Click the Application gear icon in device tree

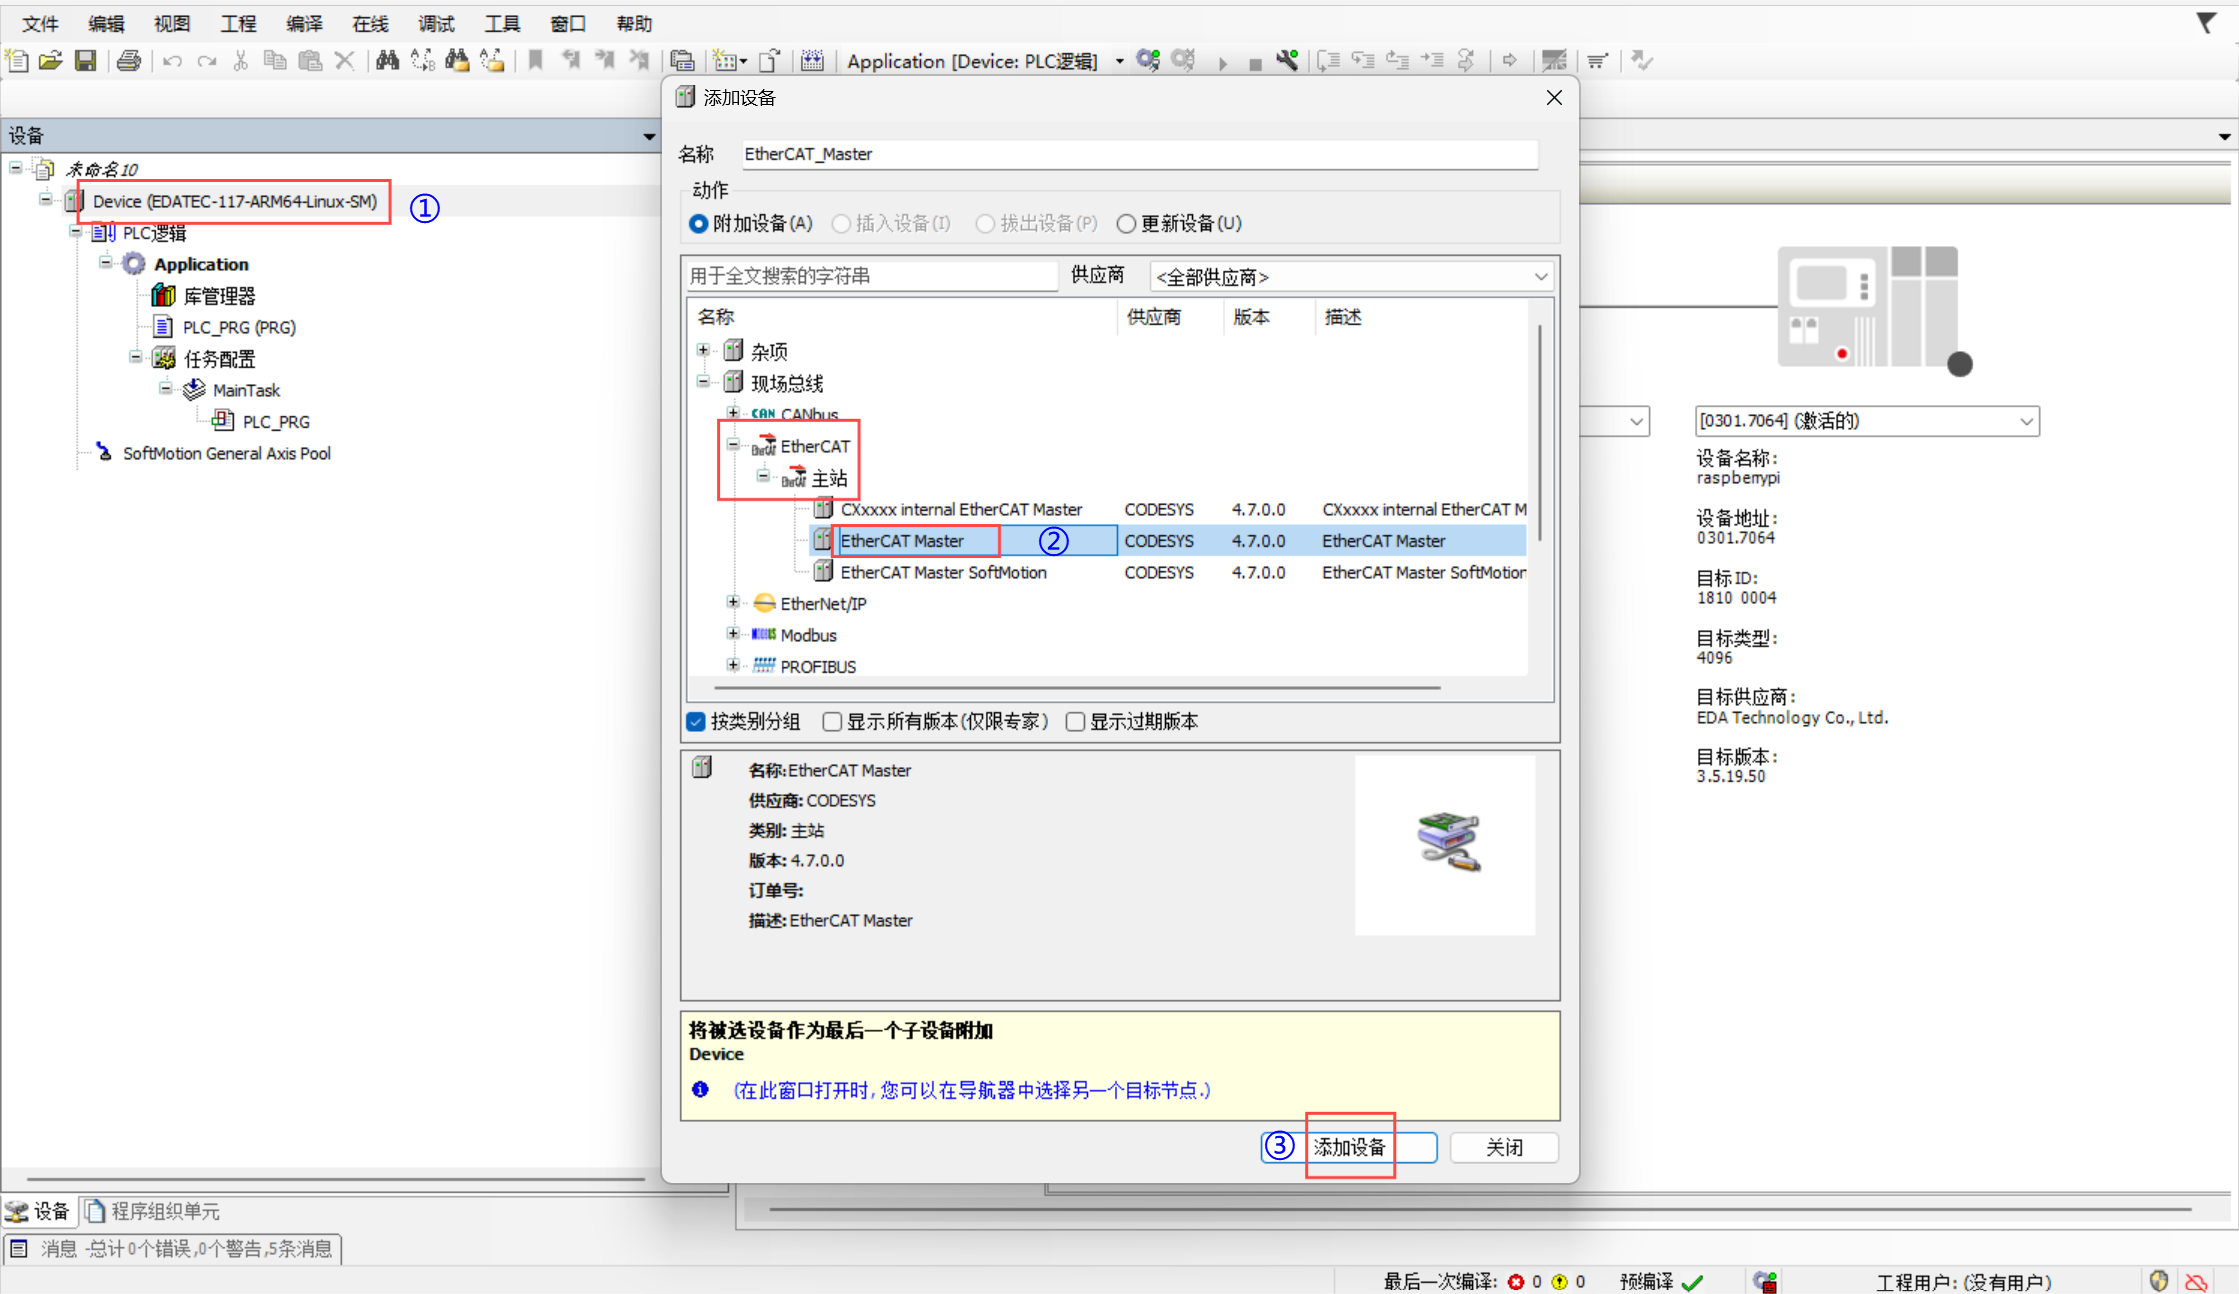point(134,264)
